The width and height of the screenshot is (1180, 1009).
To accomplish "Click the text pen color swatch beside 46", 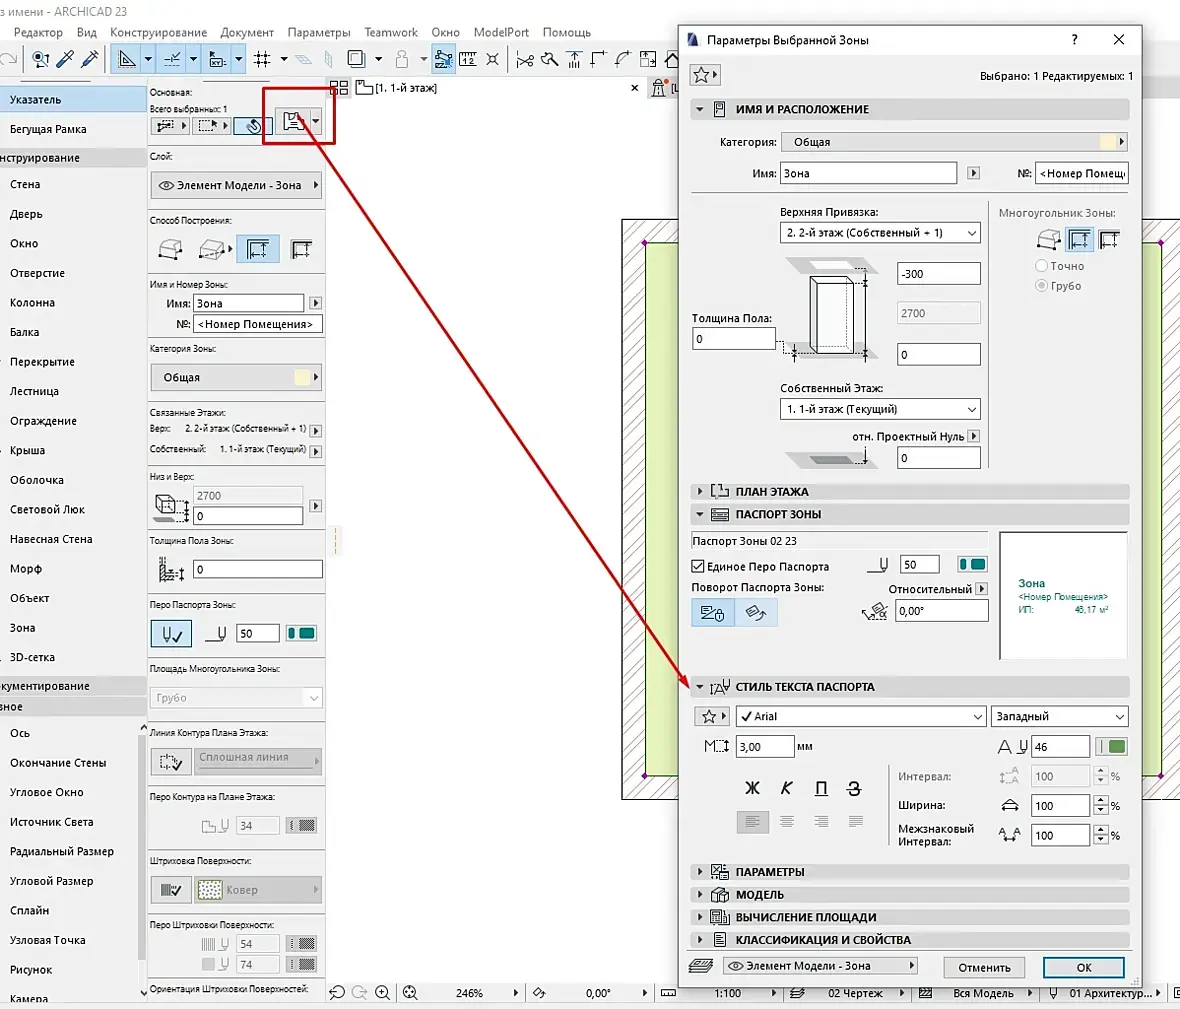I will pyautogui.click(x=1112, y=746).
